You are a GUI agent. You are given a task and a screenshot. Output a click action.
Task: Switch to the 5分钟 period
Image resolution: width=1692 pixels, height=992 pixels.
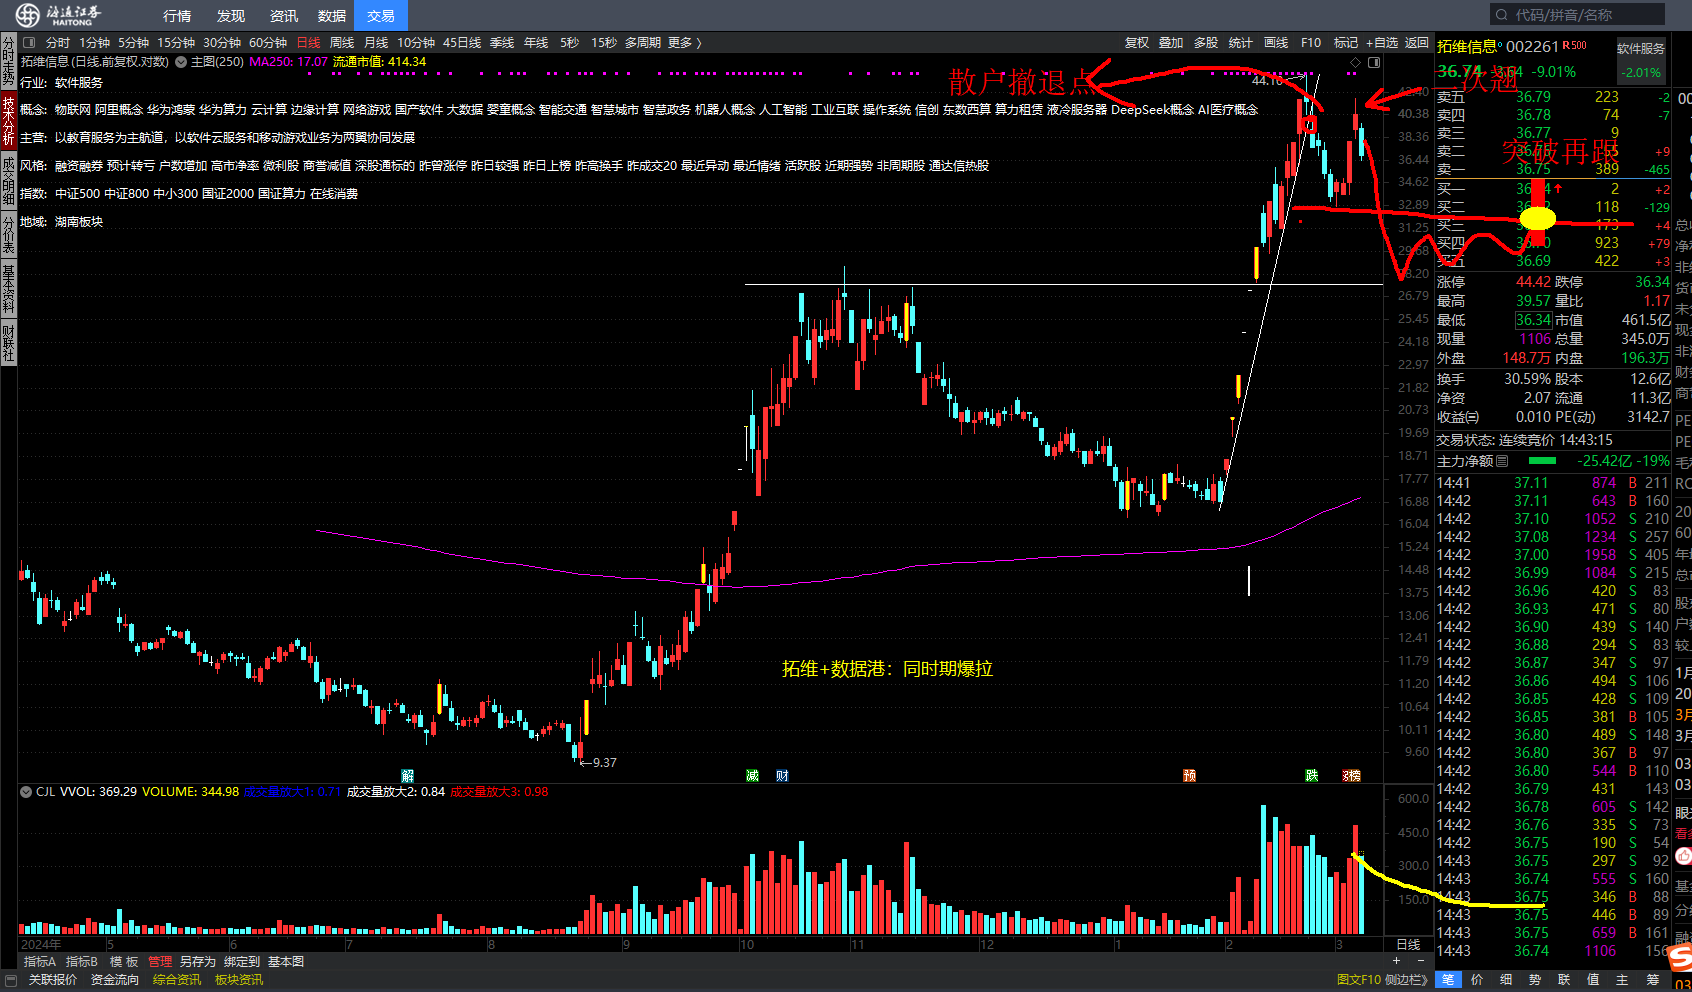[x=133, y=43]
